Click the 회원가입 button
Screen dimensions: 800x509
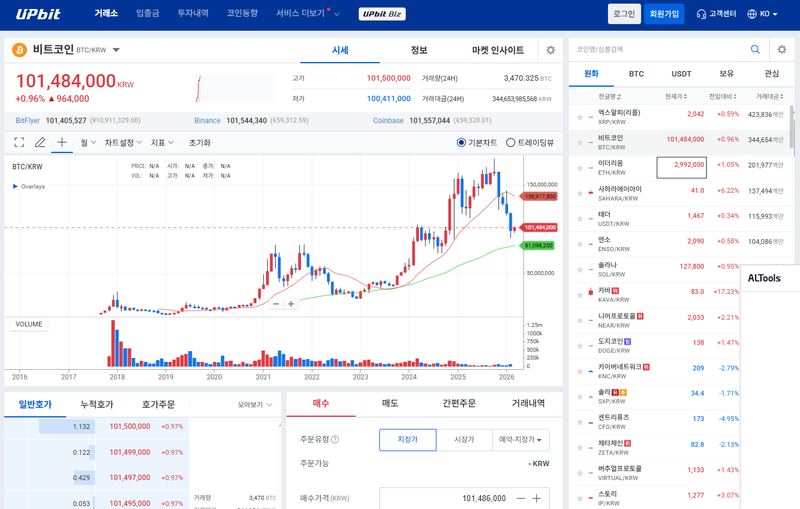(664, 14)
